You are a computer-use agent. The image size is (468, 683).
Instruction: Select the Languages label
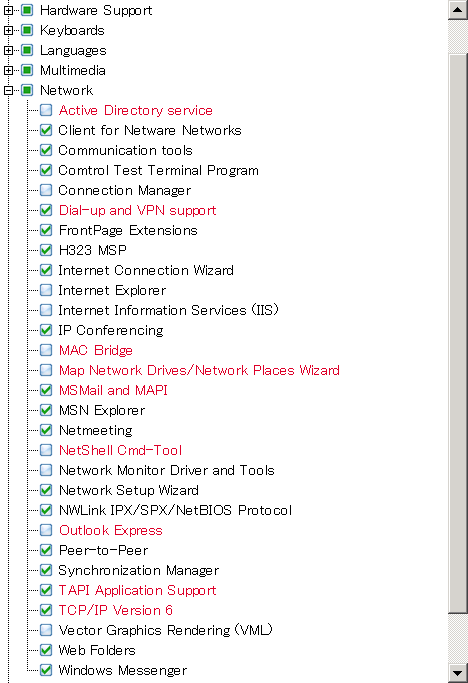pos(73,51)
